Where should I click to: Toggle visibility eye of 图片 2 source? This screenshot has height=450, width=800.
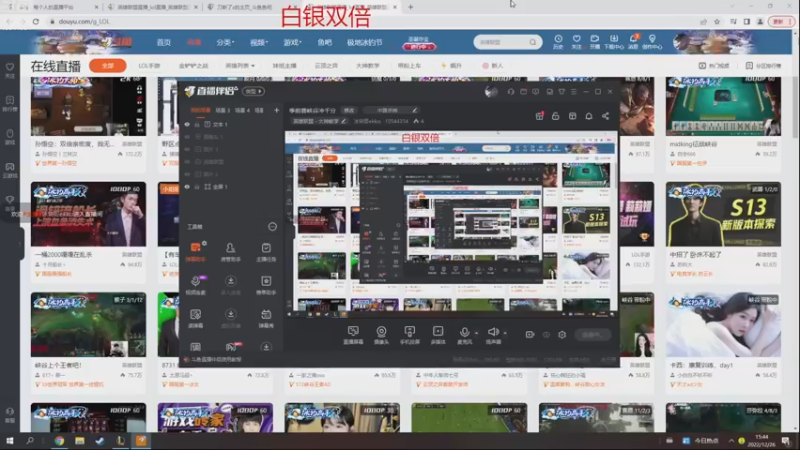pos(187,174)
